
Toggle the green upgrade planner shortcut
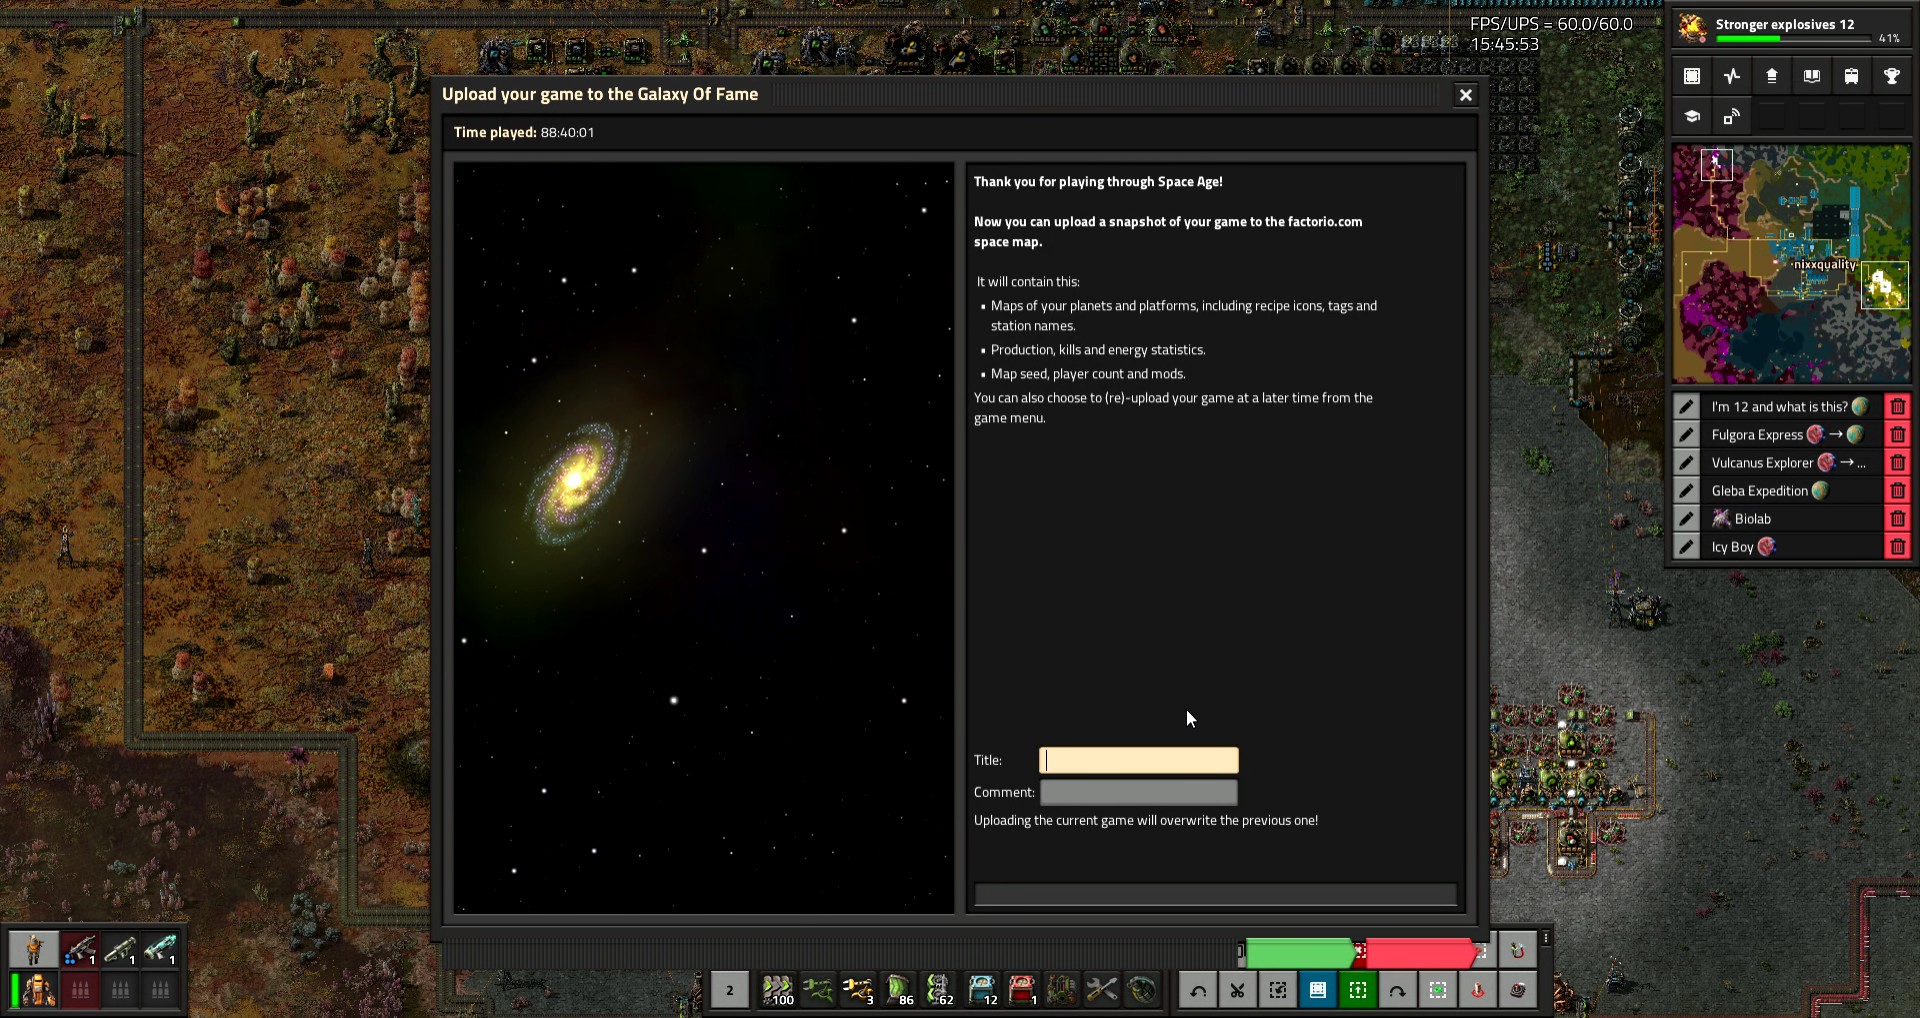coord(1358,990)
